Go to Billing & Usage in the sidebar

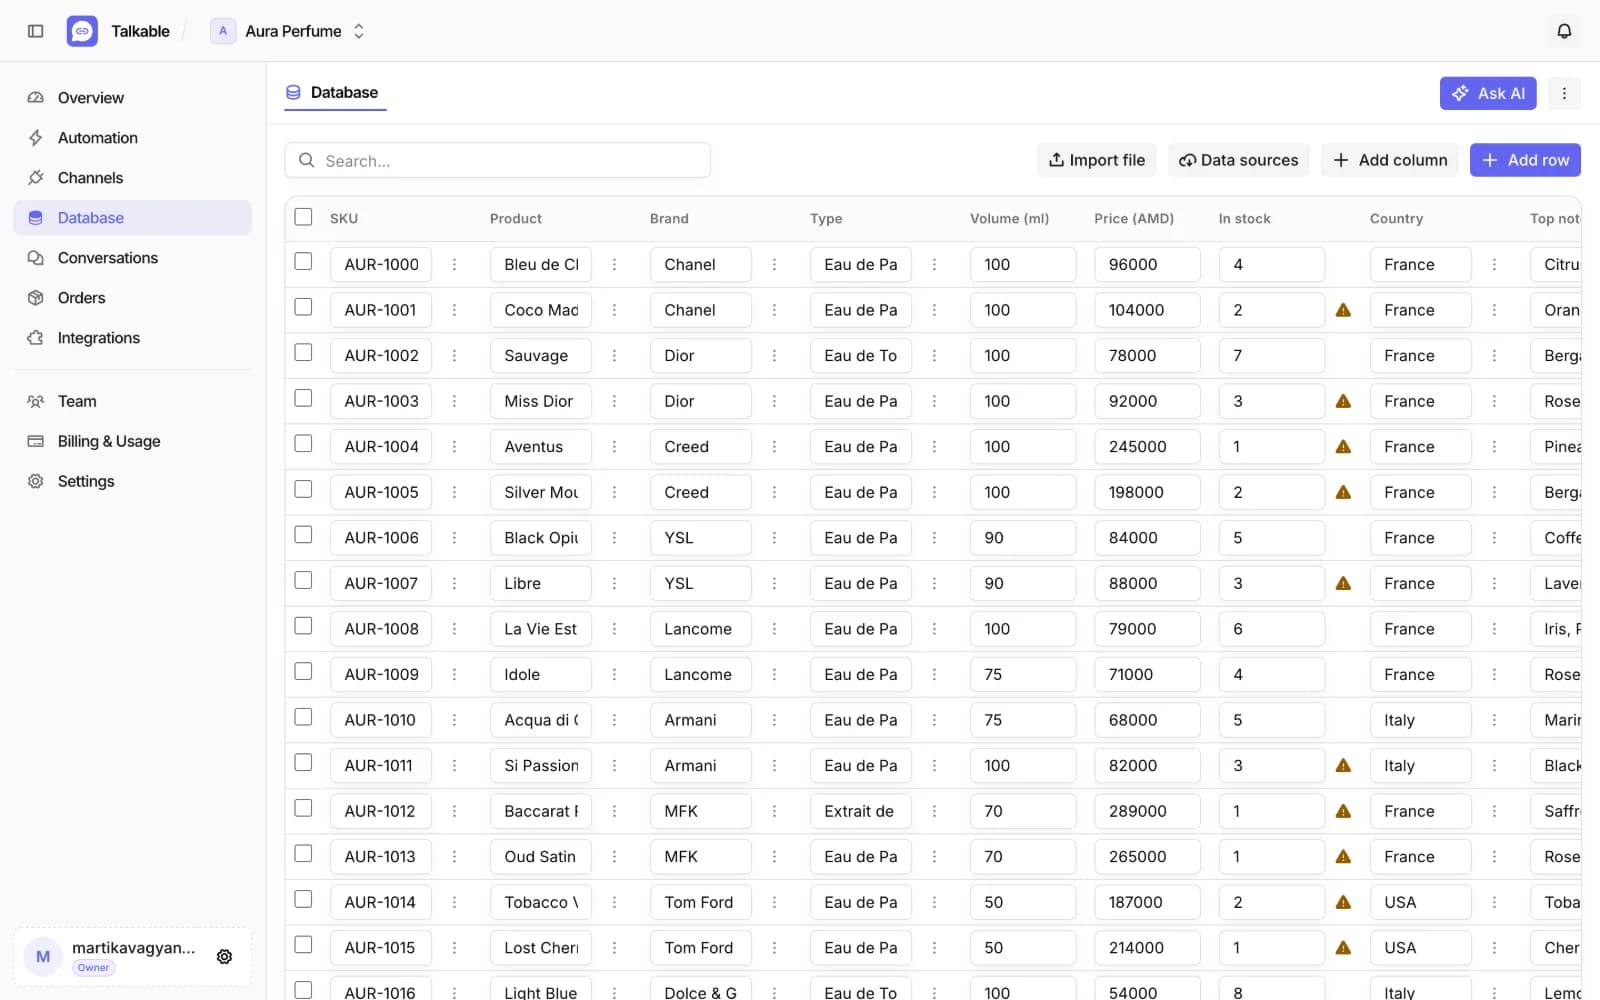132,441
